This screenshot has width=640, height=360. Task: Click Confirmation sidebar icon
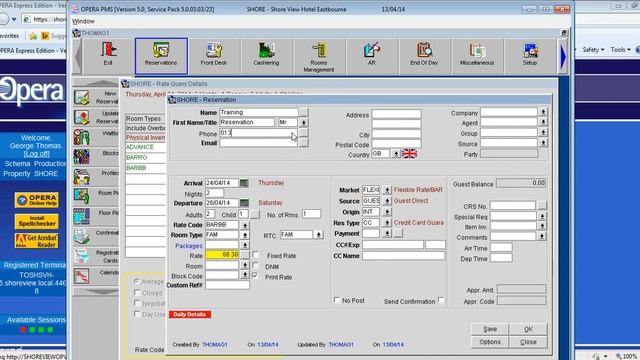point(82,236)
